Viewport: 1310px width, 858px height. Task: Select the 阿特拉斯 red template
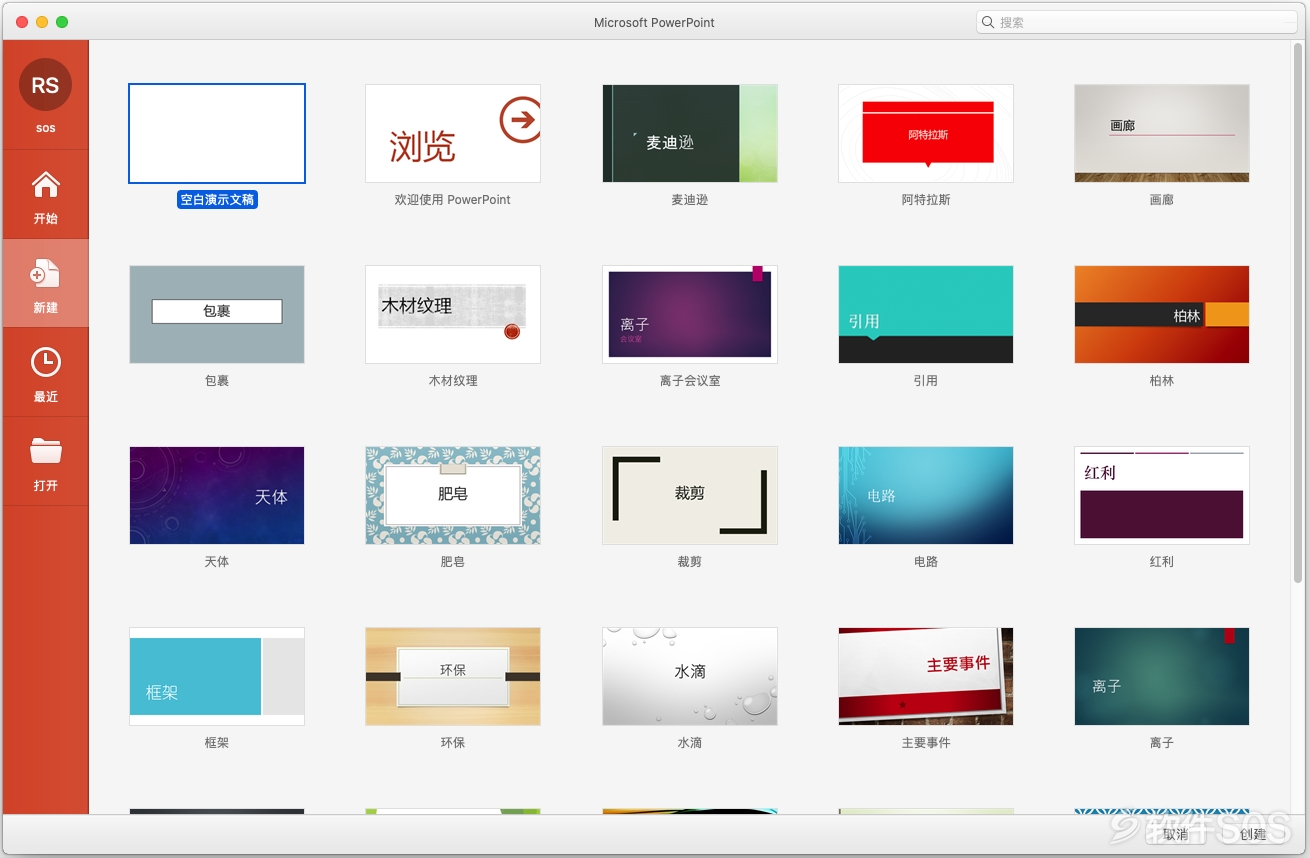tap(926, 134)
